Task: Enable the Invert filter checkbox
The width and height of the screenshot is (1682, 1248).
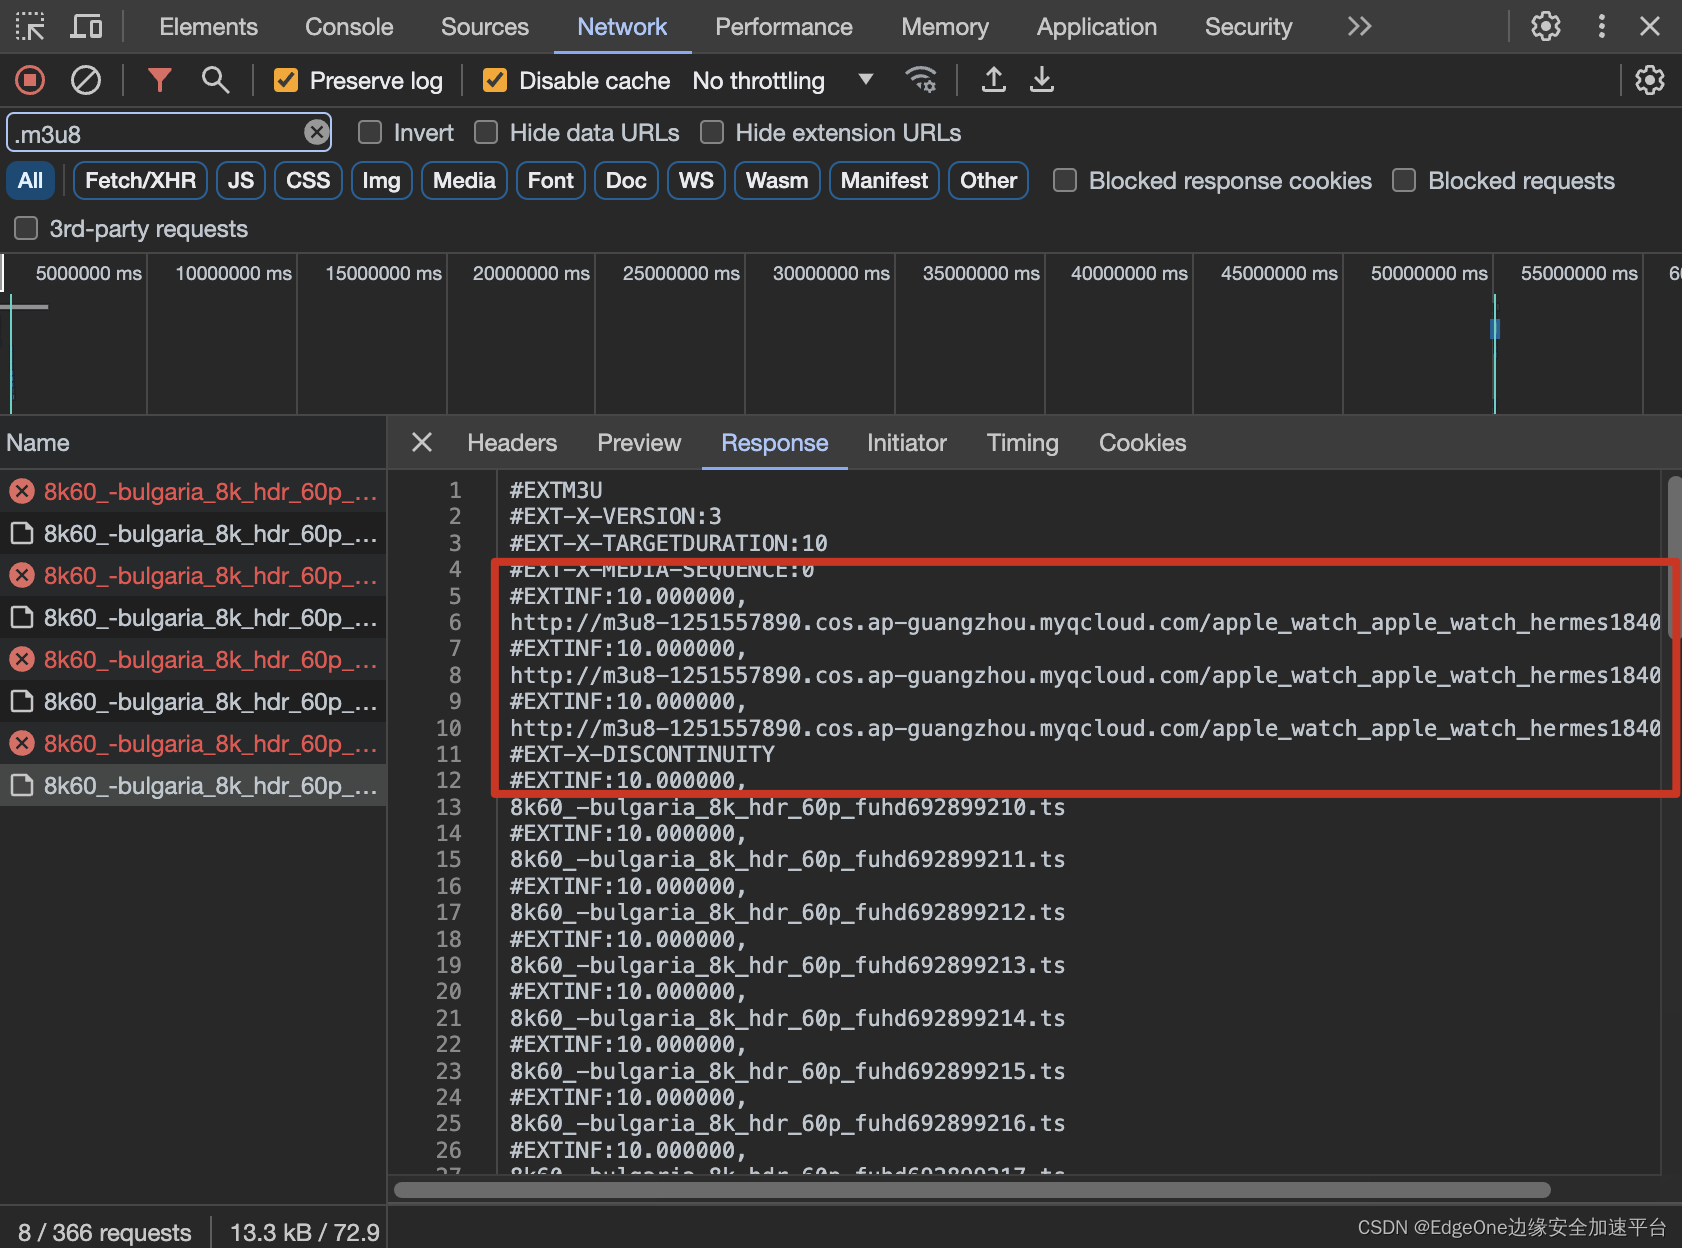Action: pos(370,132)
